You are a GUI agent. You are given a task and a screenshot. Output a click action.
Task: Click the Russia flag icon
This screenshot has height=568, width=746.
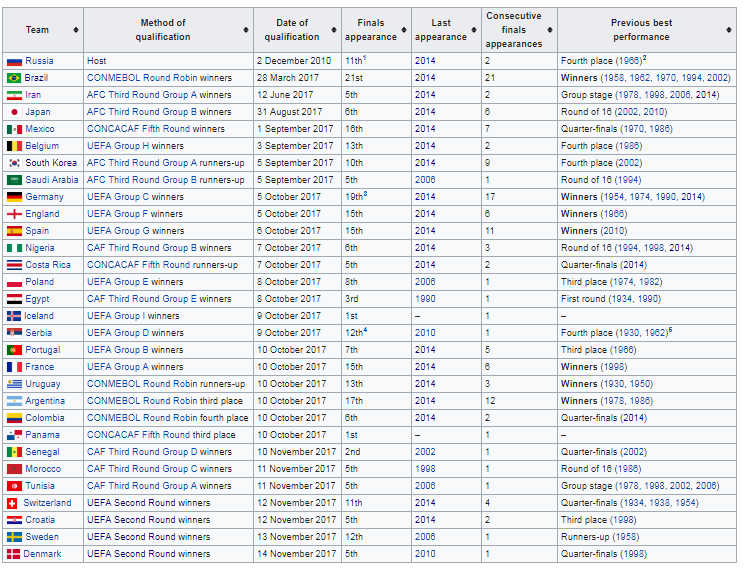coord(14,61)
